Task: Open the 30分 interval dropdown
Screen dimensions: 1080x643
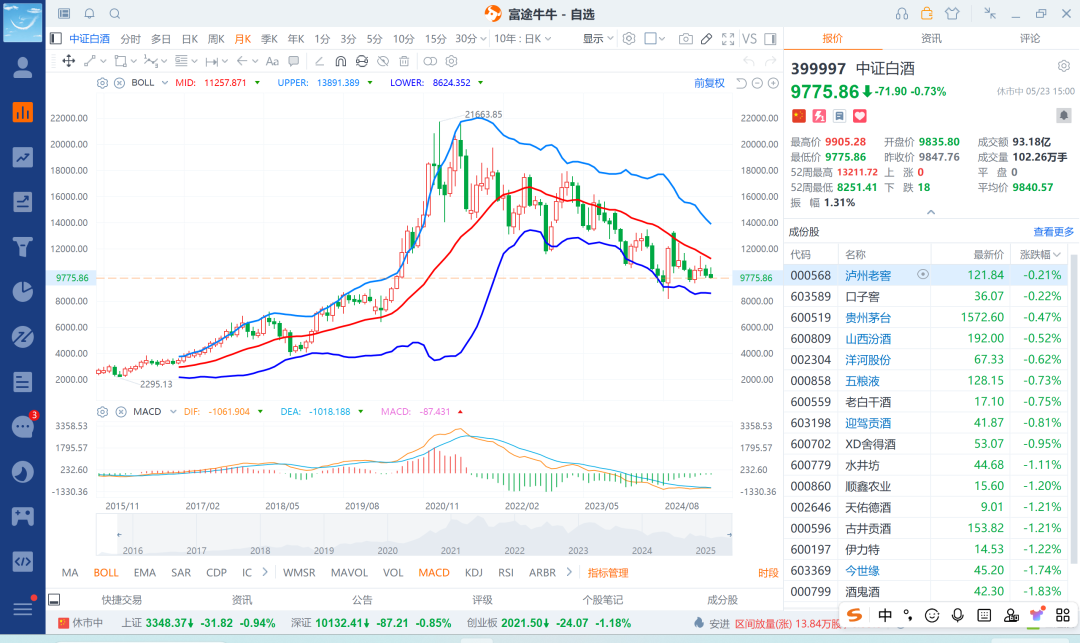Action: (x=471, y=39)
